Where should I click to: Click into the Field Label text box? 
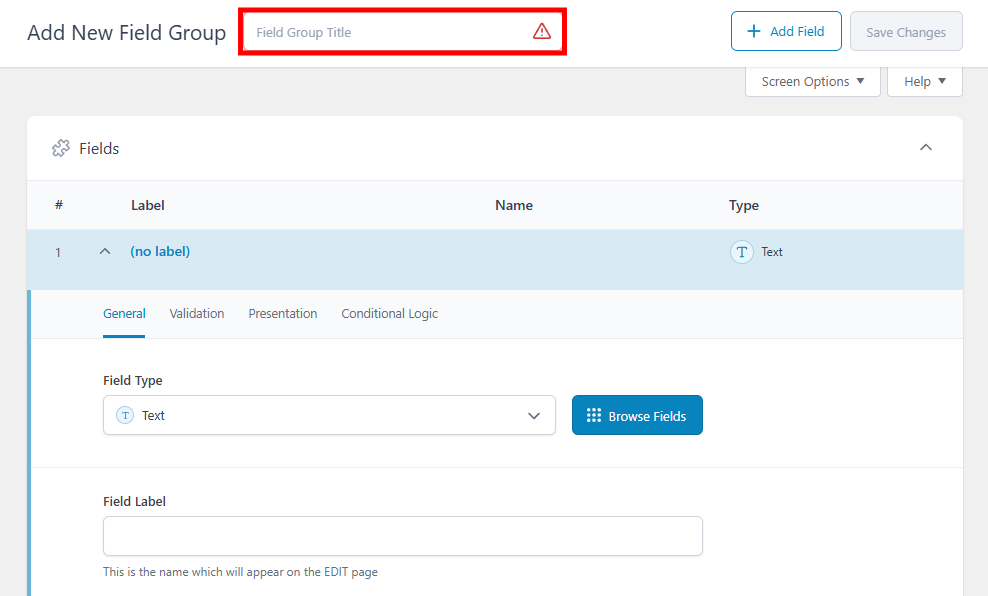click(x=402, y=536)
